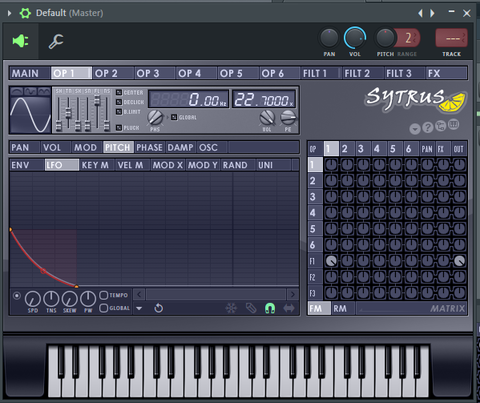Go to the previous preset arrow
This screenshot has width=480, height=403.
421,13
